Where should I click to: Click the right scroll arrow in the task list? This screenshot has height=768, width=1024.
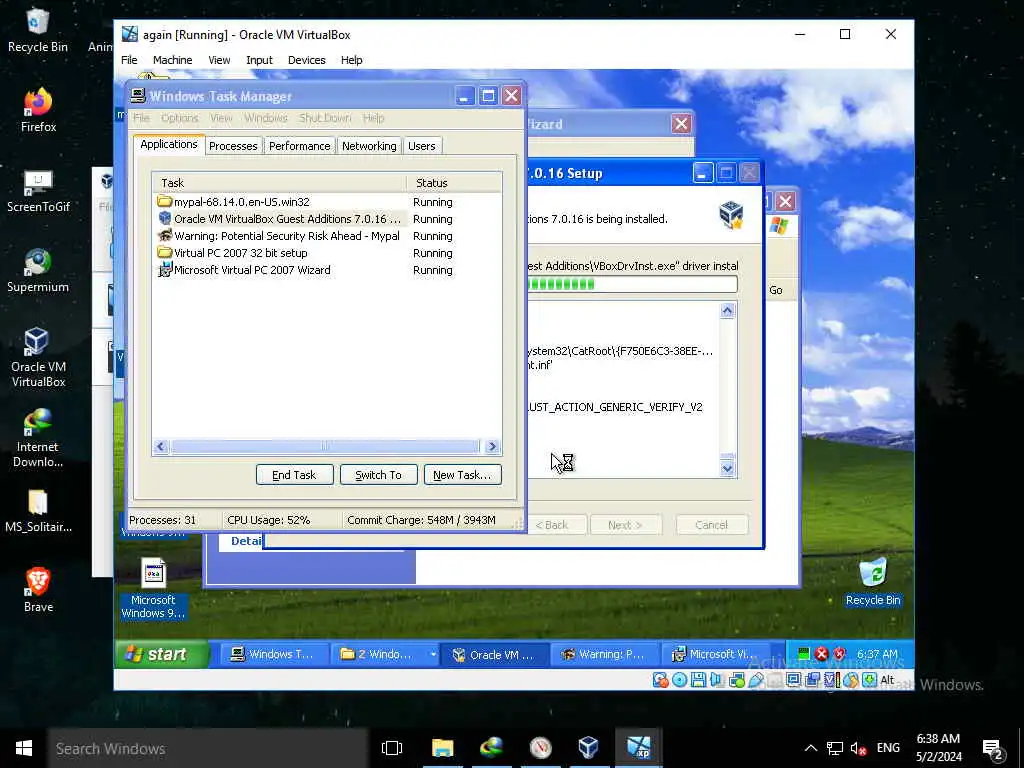pyautogui.click(x=492, y=447)
